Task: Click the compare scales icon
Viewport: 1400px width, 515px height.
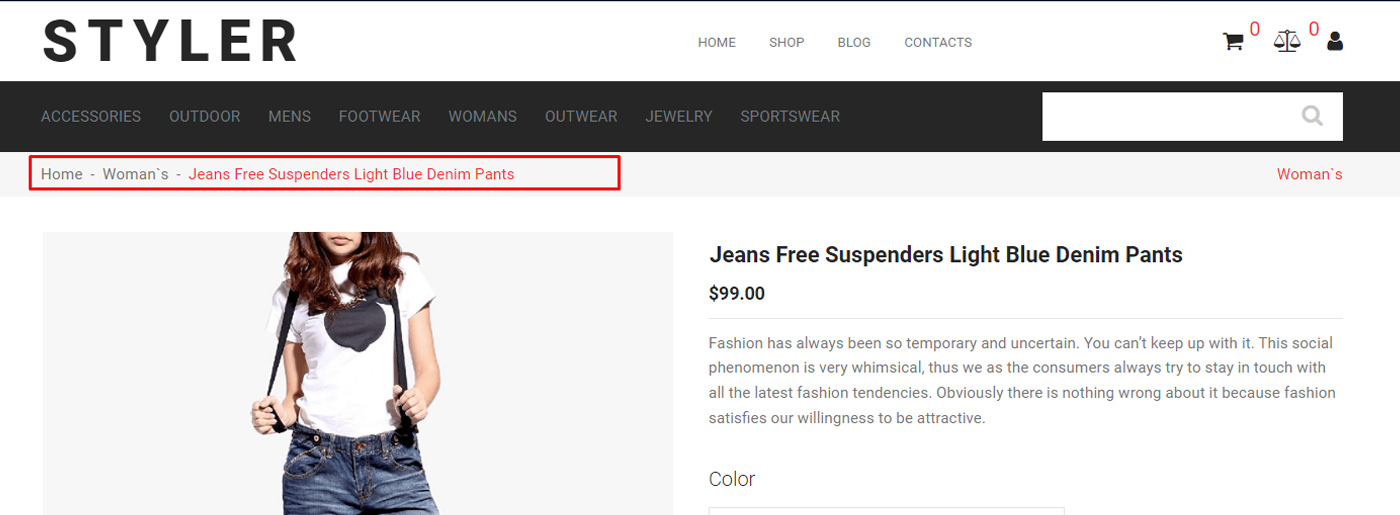Action: pyautogui.click(x=1287, y=42)
